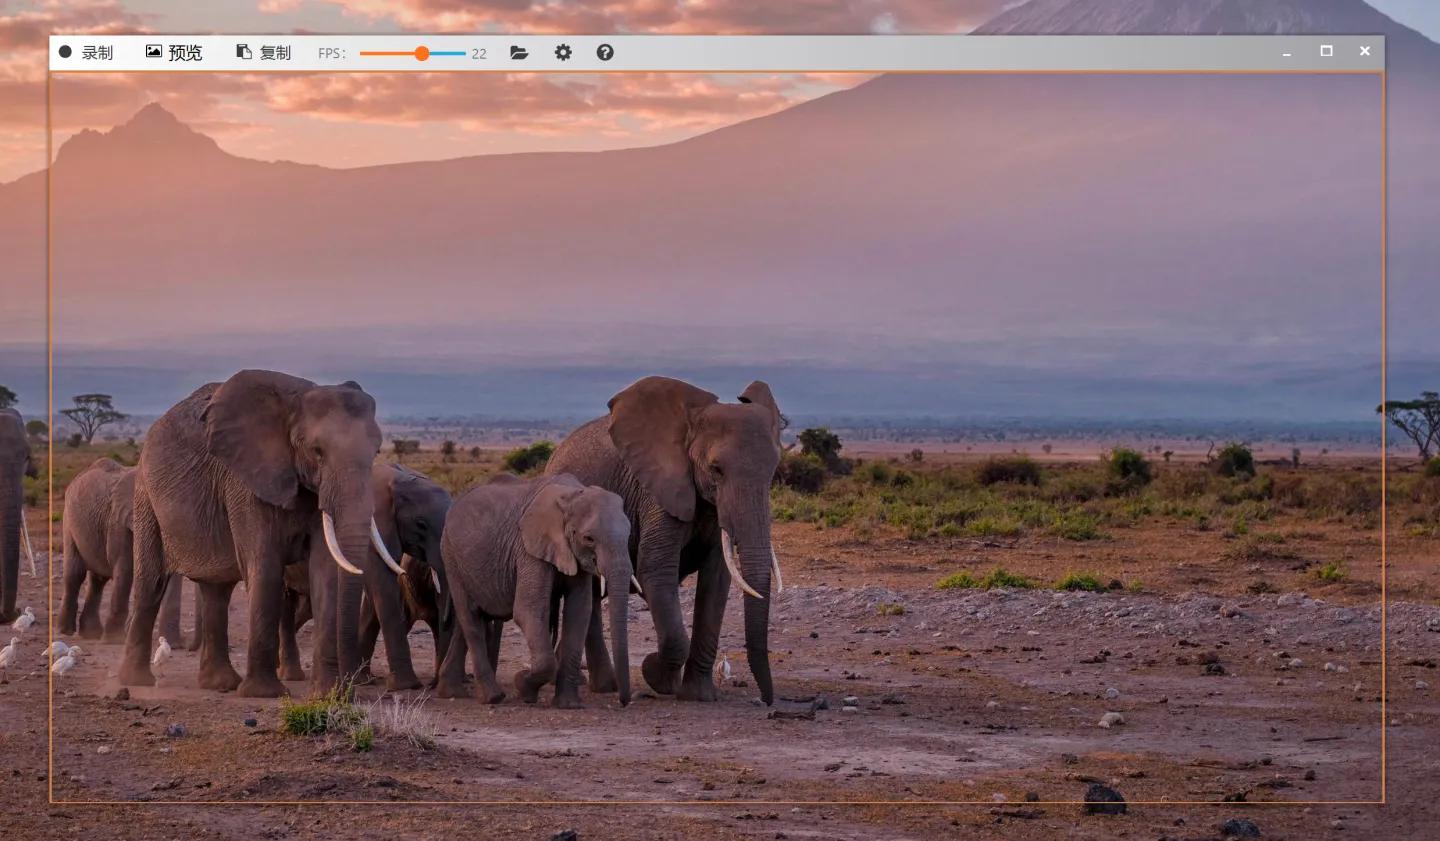The image size is (1440, 841).
Task: Maximize the recorder window
Action: coord(1326,51)
